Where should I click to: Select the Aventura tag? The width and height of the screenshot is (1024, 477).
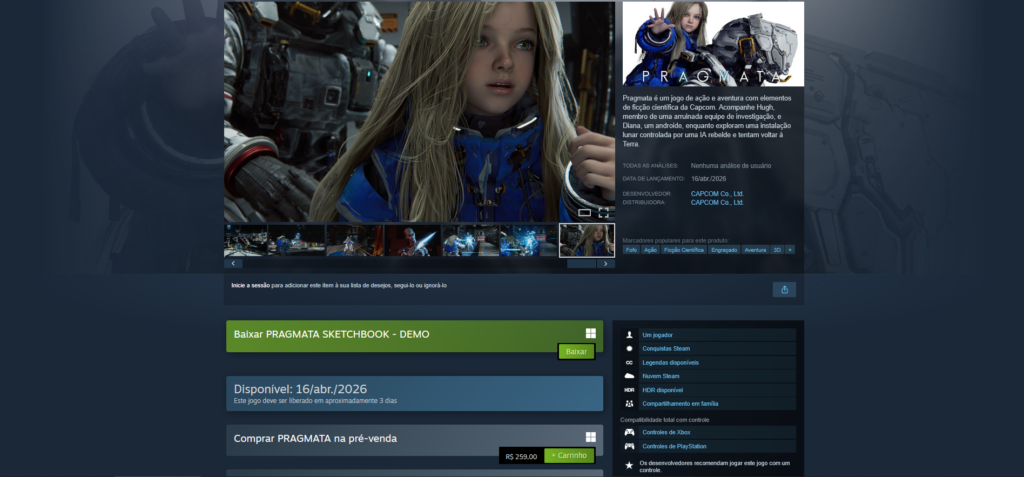pos(755,250)
